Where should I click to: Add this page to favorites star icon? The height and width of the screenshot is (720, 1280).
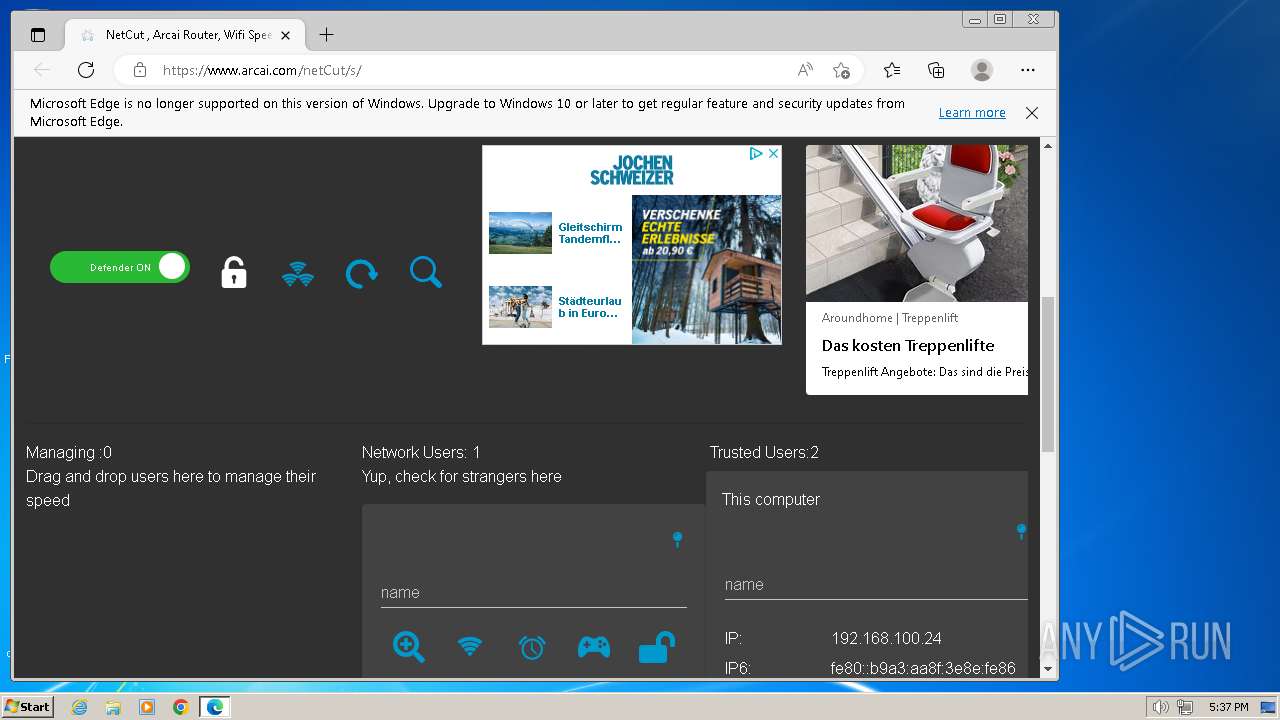[841, 70]
